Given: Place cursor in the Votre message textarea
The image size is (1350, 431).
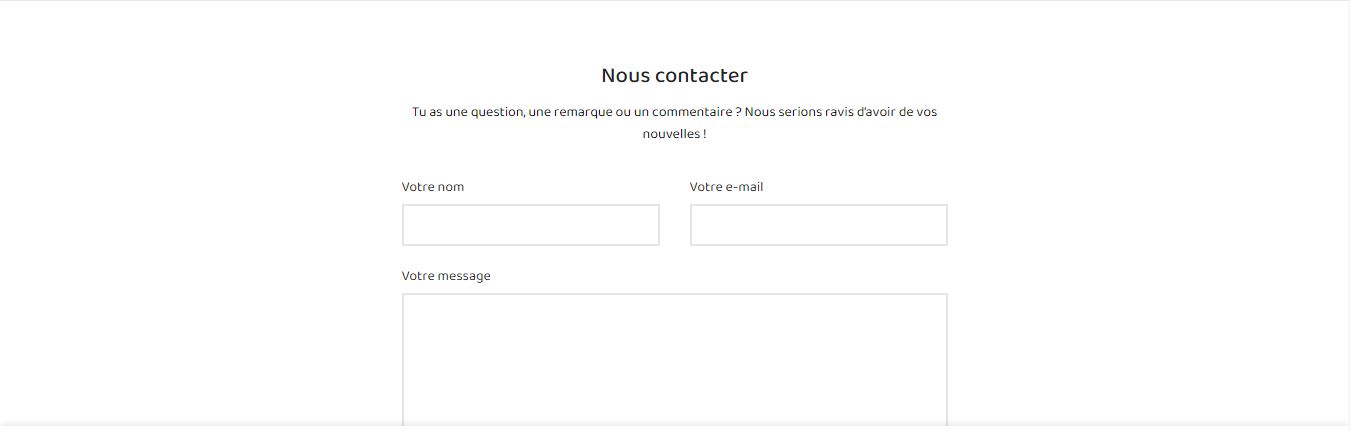Looking at the screenshot, I should 674,362.
